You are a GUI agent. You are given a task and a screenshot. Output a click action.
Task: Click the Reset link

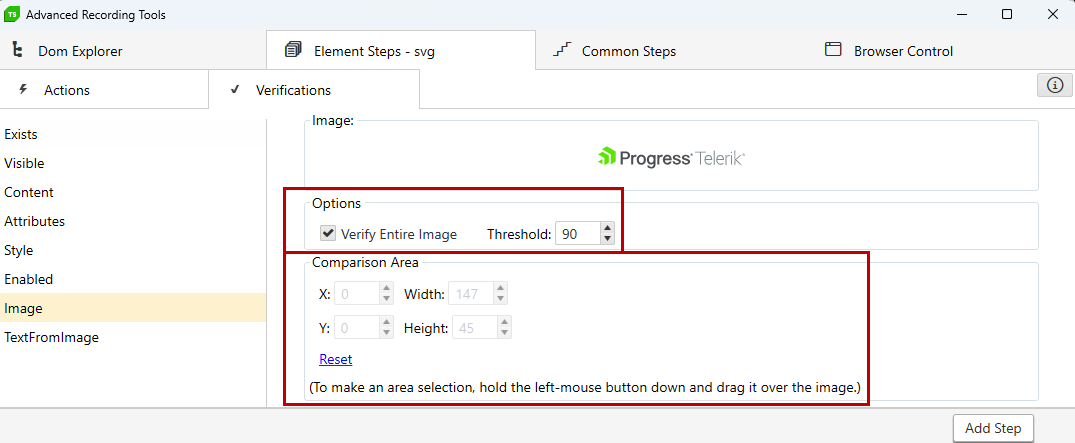coord(335,359)
